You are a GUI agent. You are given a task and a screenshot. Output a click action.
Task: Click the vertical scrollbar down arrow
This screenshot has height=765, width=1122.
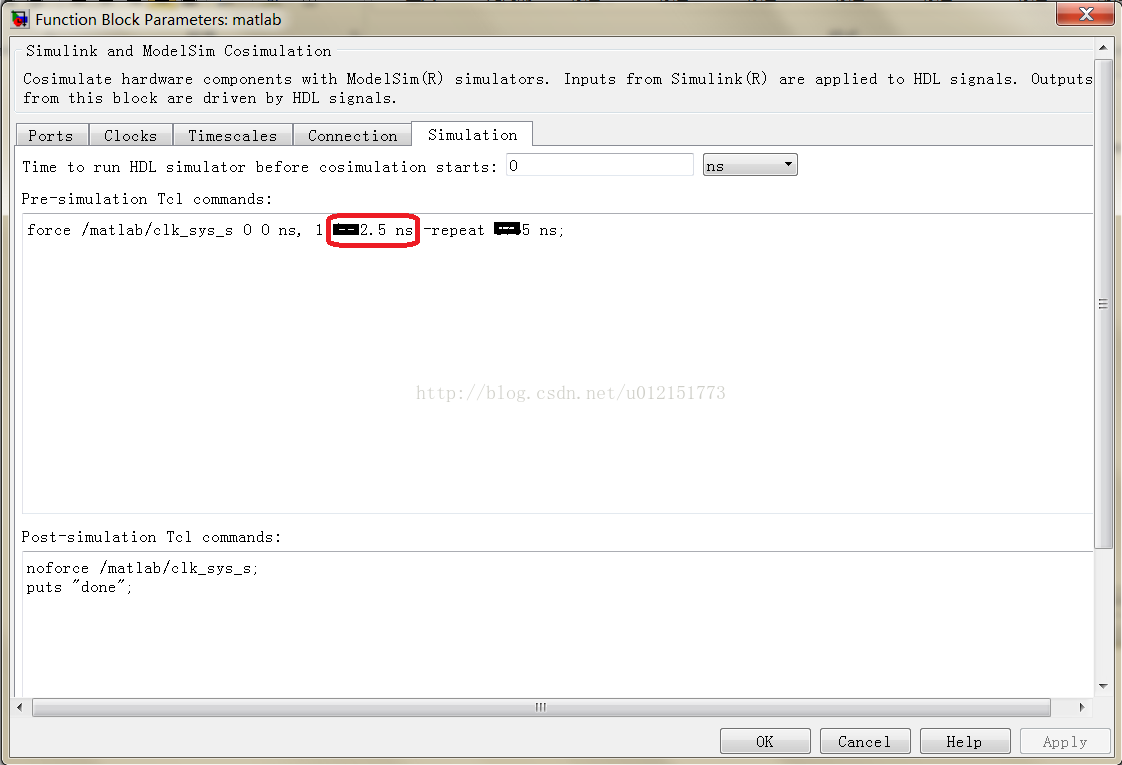click(x=1103, y=686)
